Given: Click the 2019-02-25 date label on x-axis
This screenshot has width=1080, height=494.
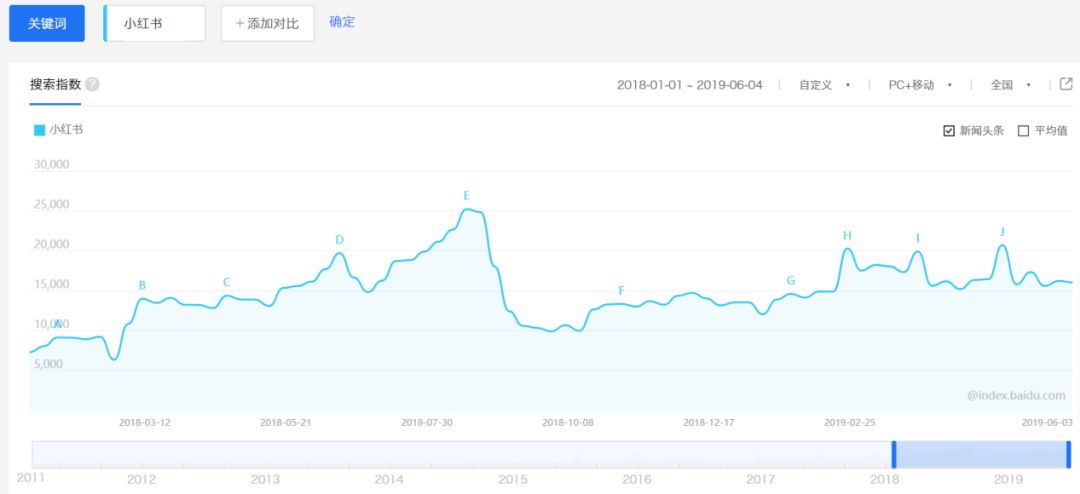Looking at the screenshot, I should 849,422.
